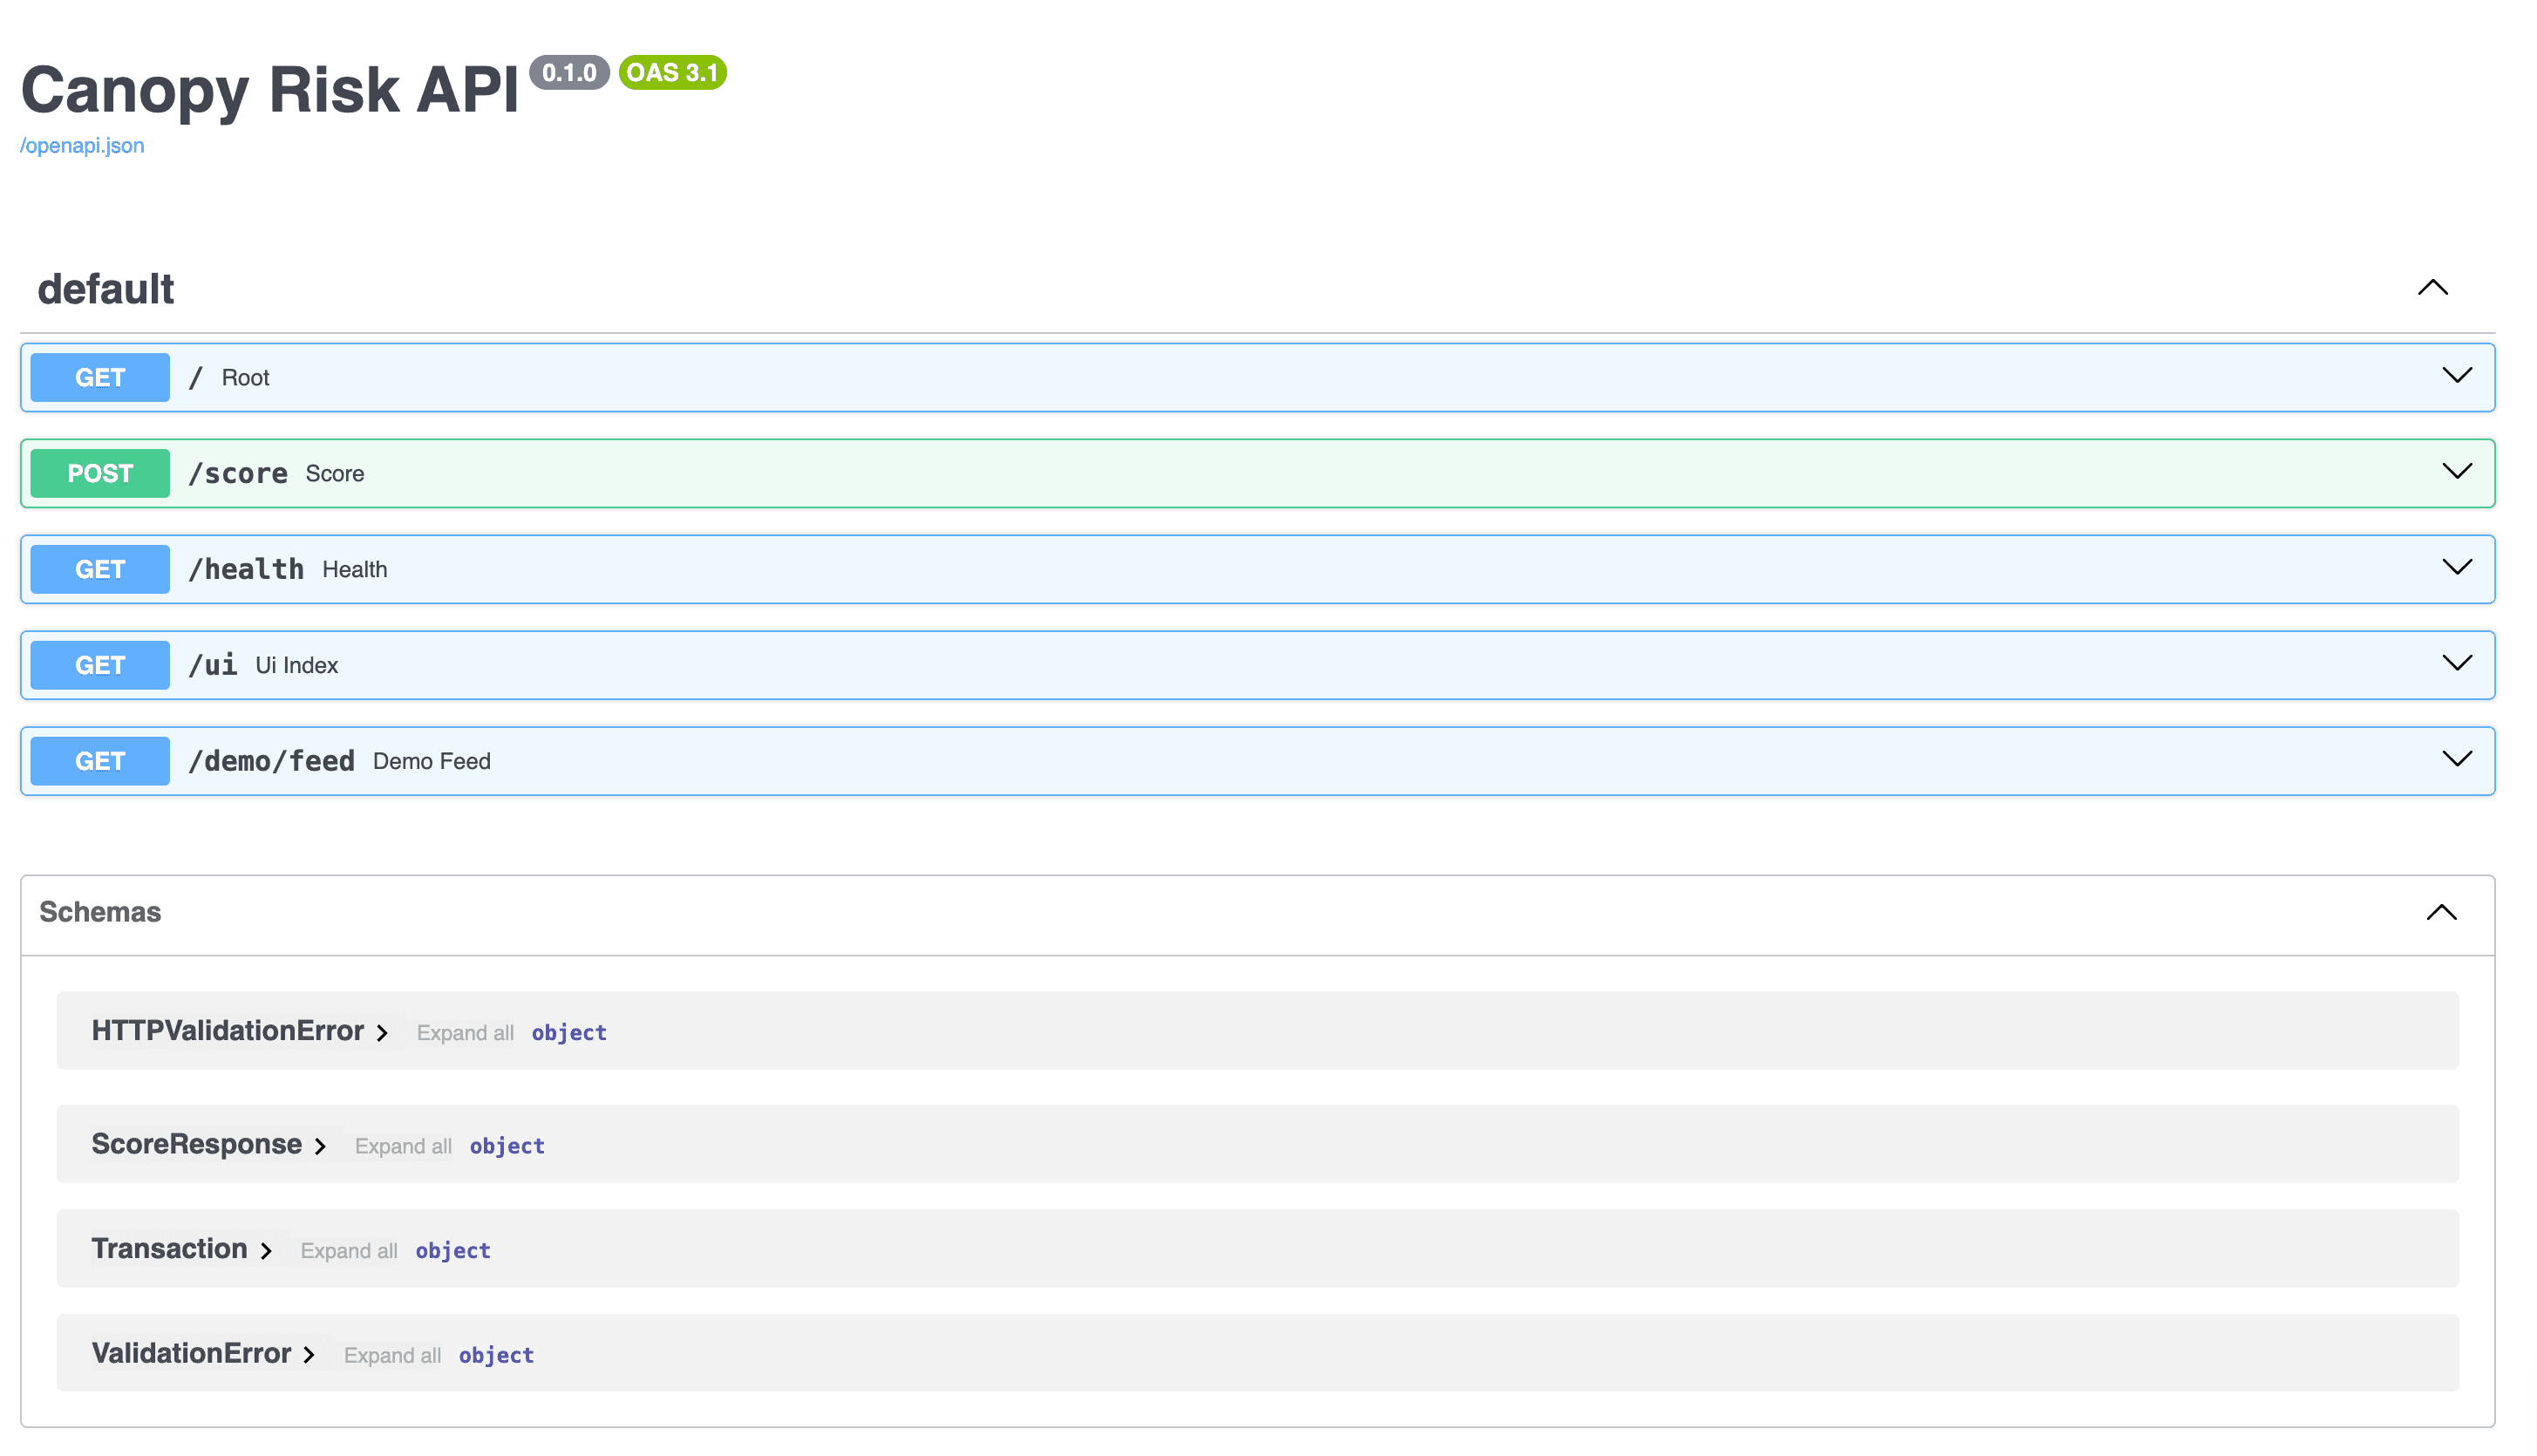Click the Transaction schema name

(170, 1250)
